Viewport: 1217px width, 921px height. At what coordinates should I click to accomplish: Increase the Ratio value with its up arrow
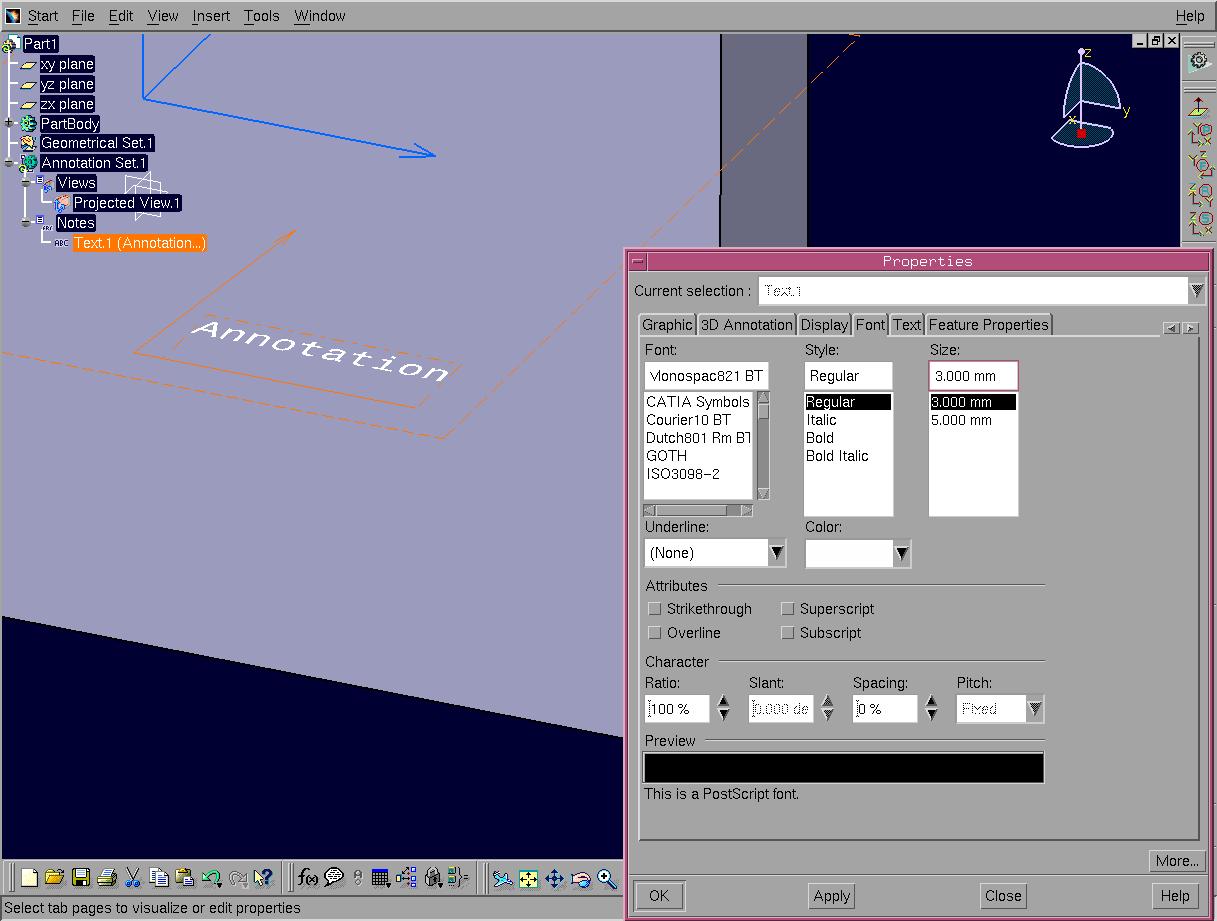tap(724, 702)
